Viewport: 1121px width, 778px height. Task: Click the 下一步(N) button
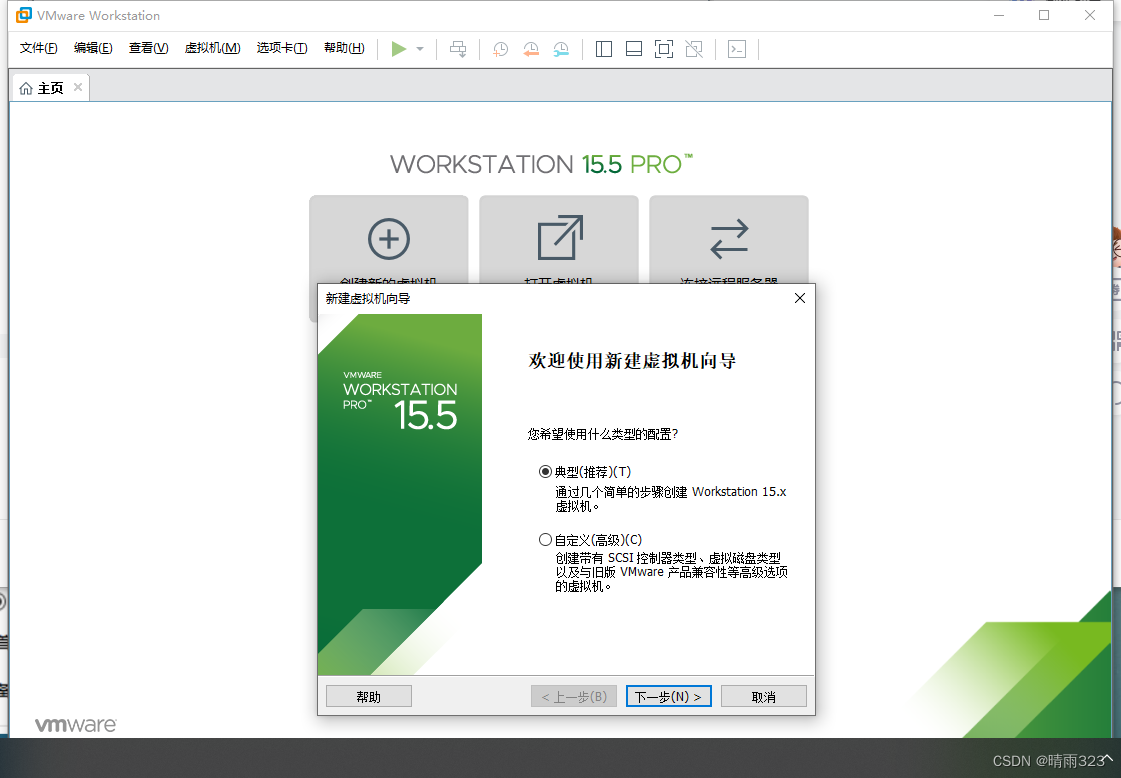click(668, 696)
